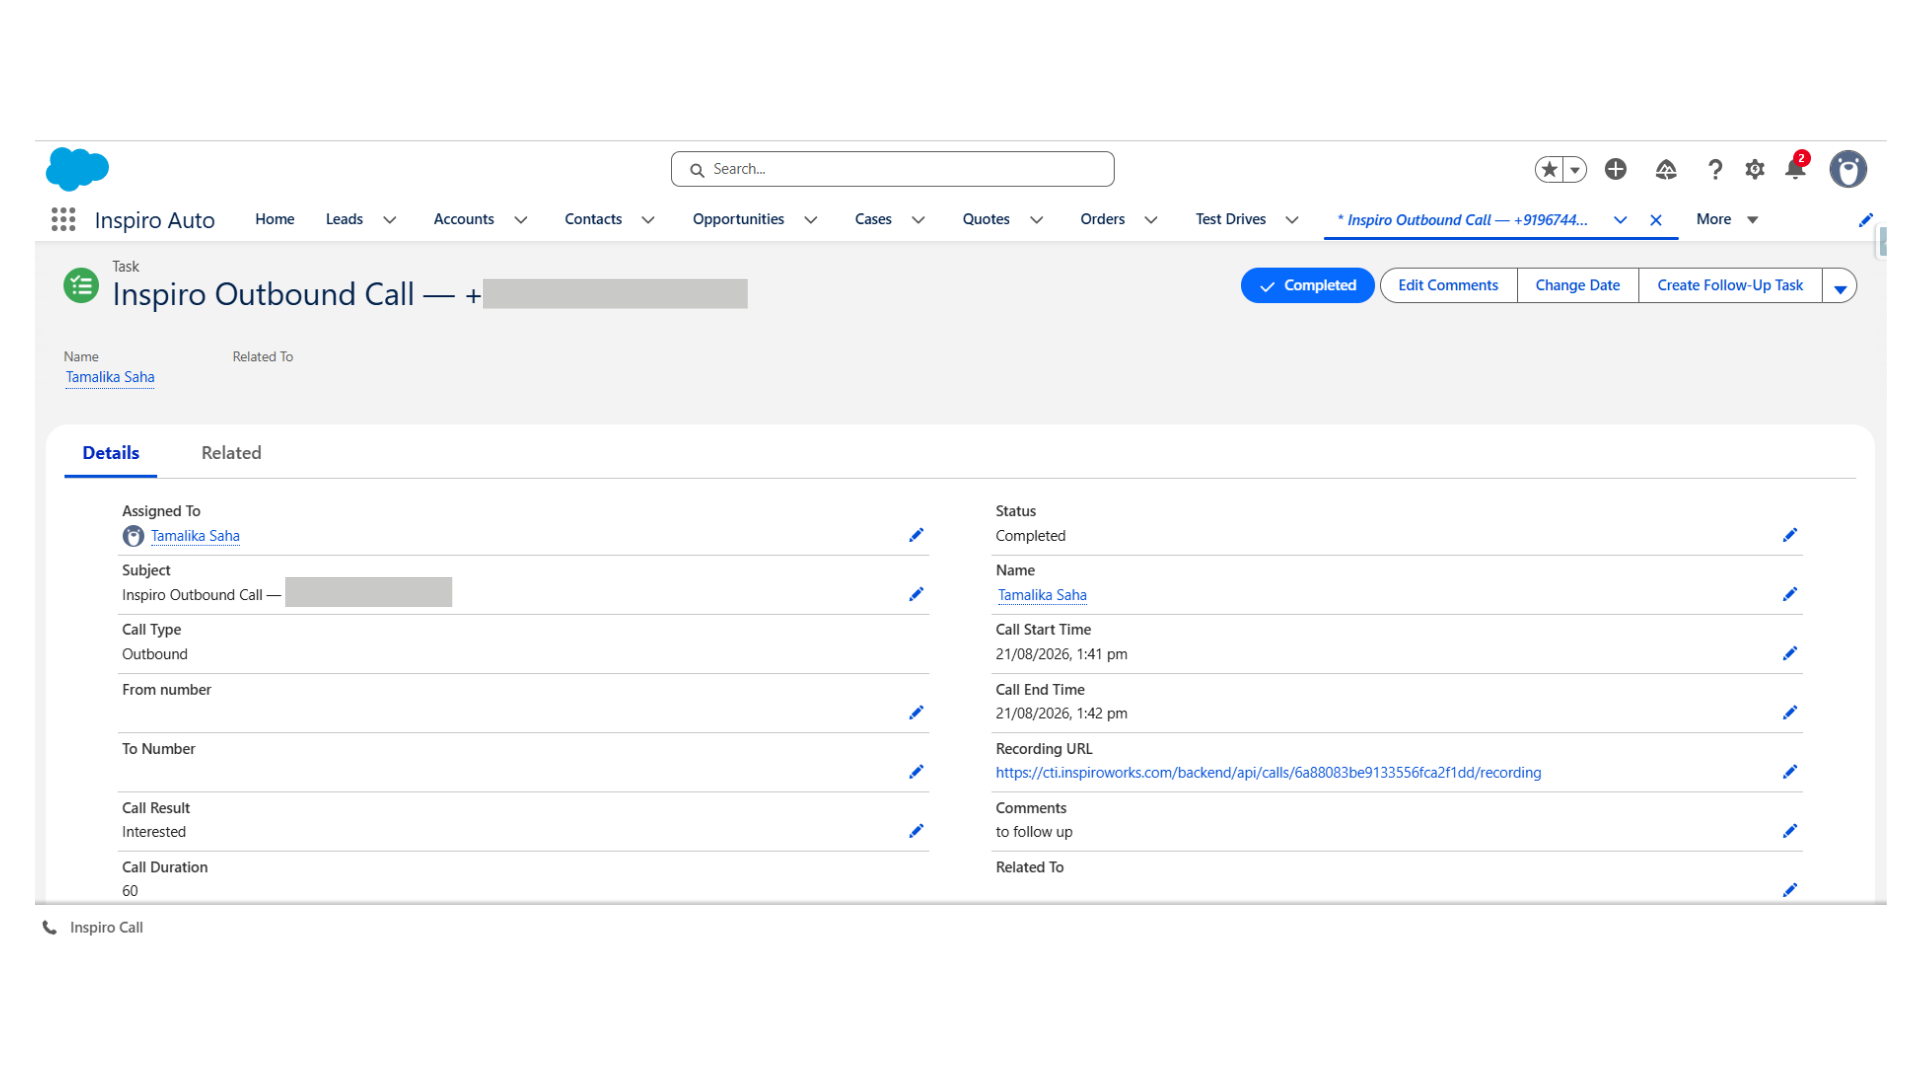The image size is (1920, 1080).
Task: Open the Opportunities tab
Action: [x=738, y=219]
